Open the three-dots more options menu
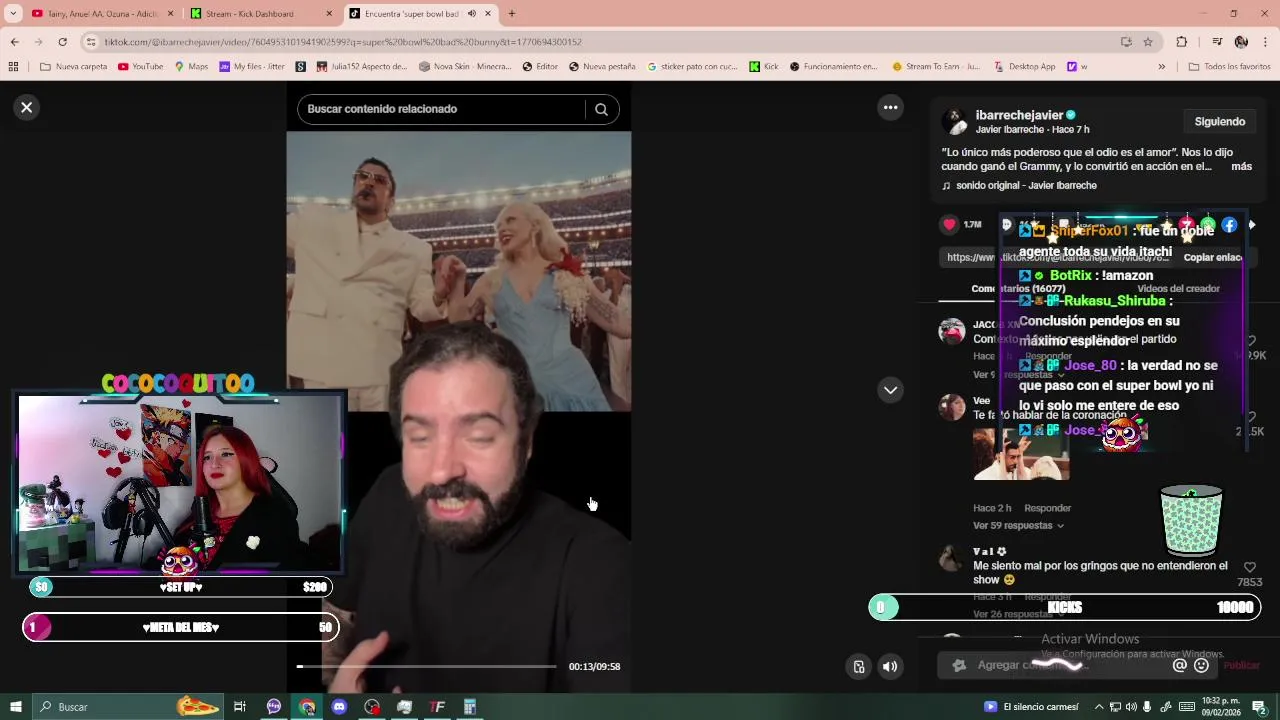 pos(890,107)
